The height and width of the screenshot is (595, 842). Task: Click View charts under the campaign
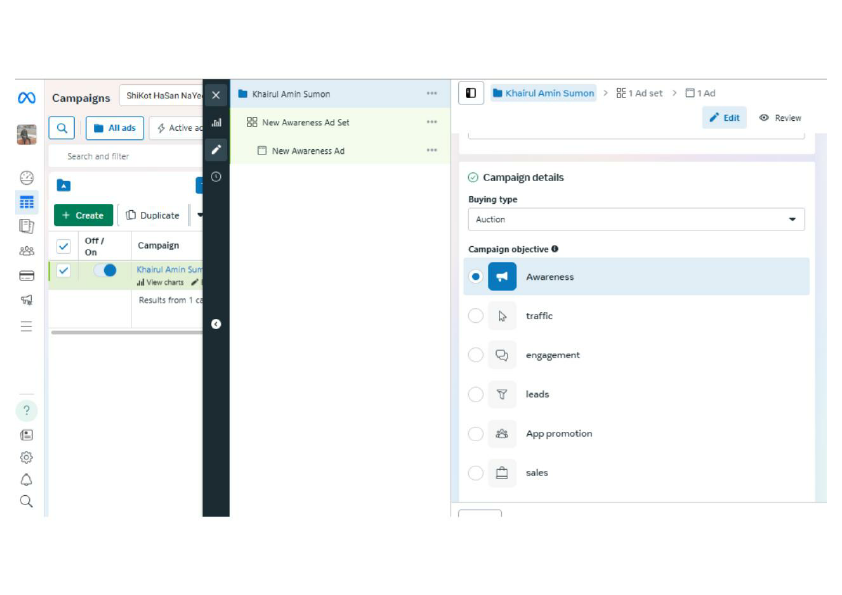coord(160,282)
